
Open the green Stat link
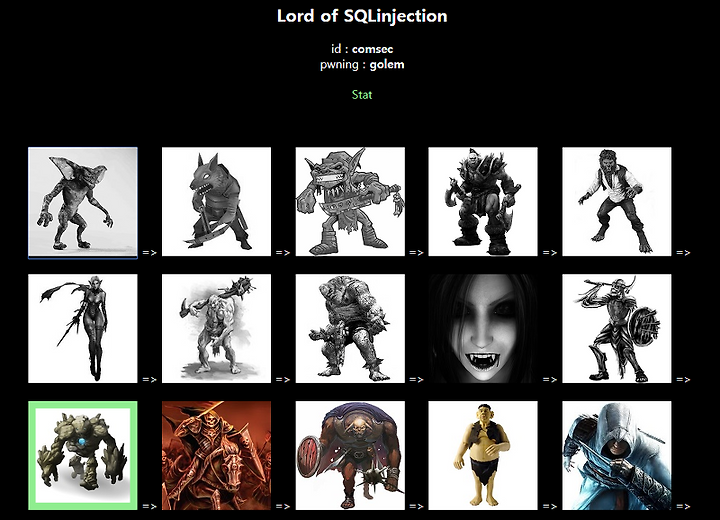362,95
